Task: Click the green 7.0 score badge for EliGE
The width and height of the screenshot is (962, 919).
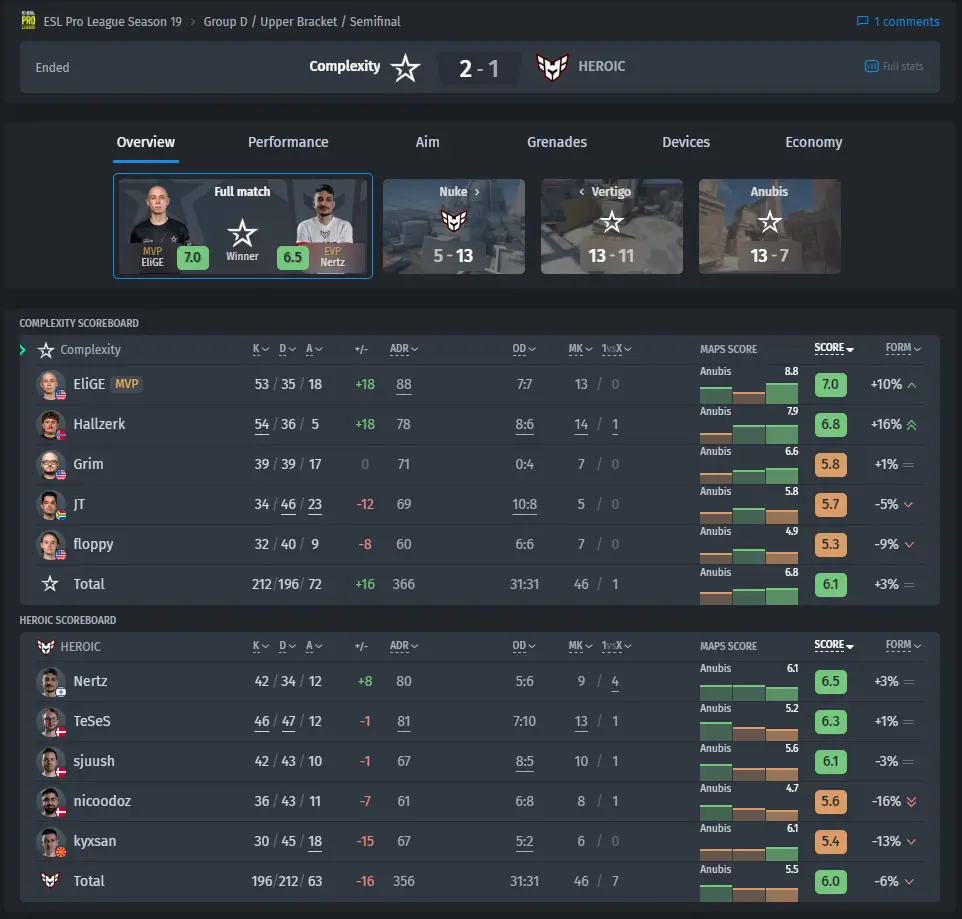Action: coord(831,385)
